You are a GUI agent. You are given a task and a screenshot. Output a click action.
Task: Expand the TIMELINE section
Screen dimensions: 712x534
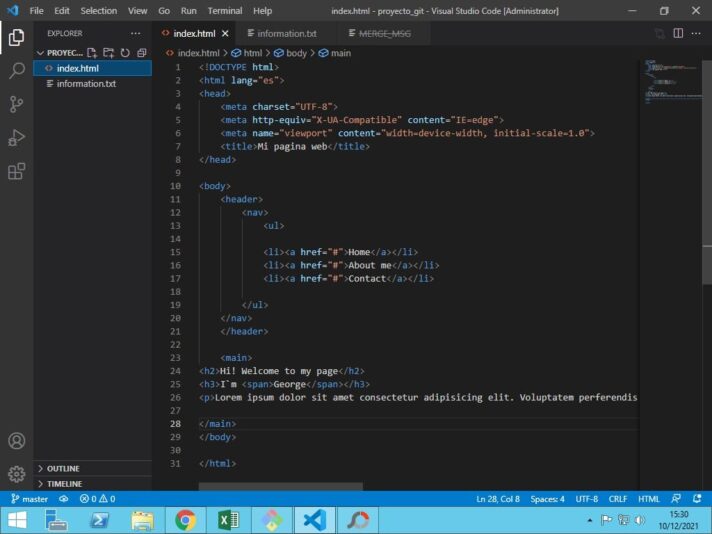tap(64, 483)
